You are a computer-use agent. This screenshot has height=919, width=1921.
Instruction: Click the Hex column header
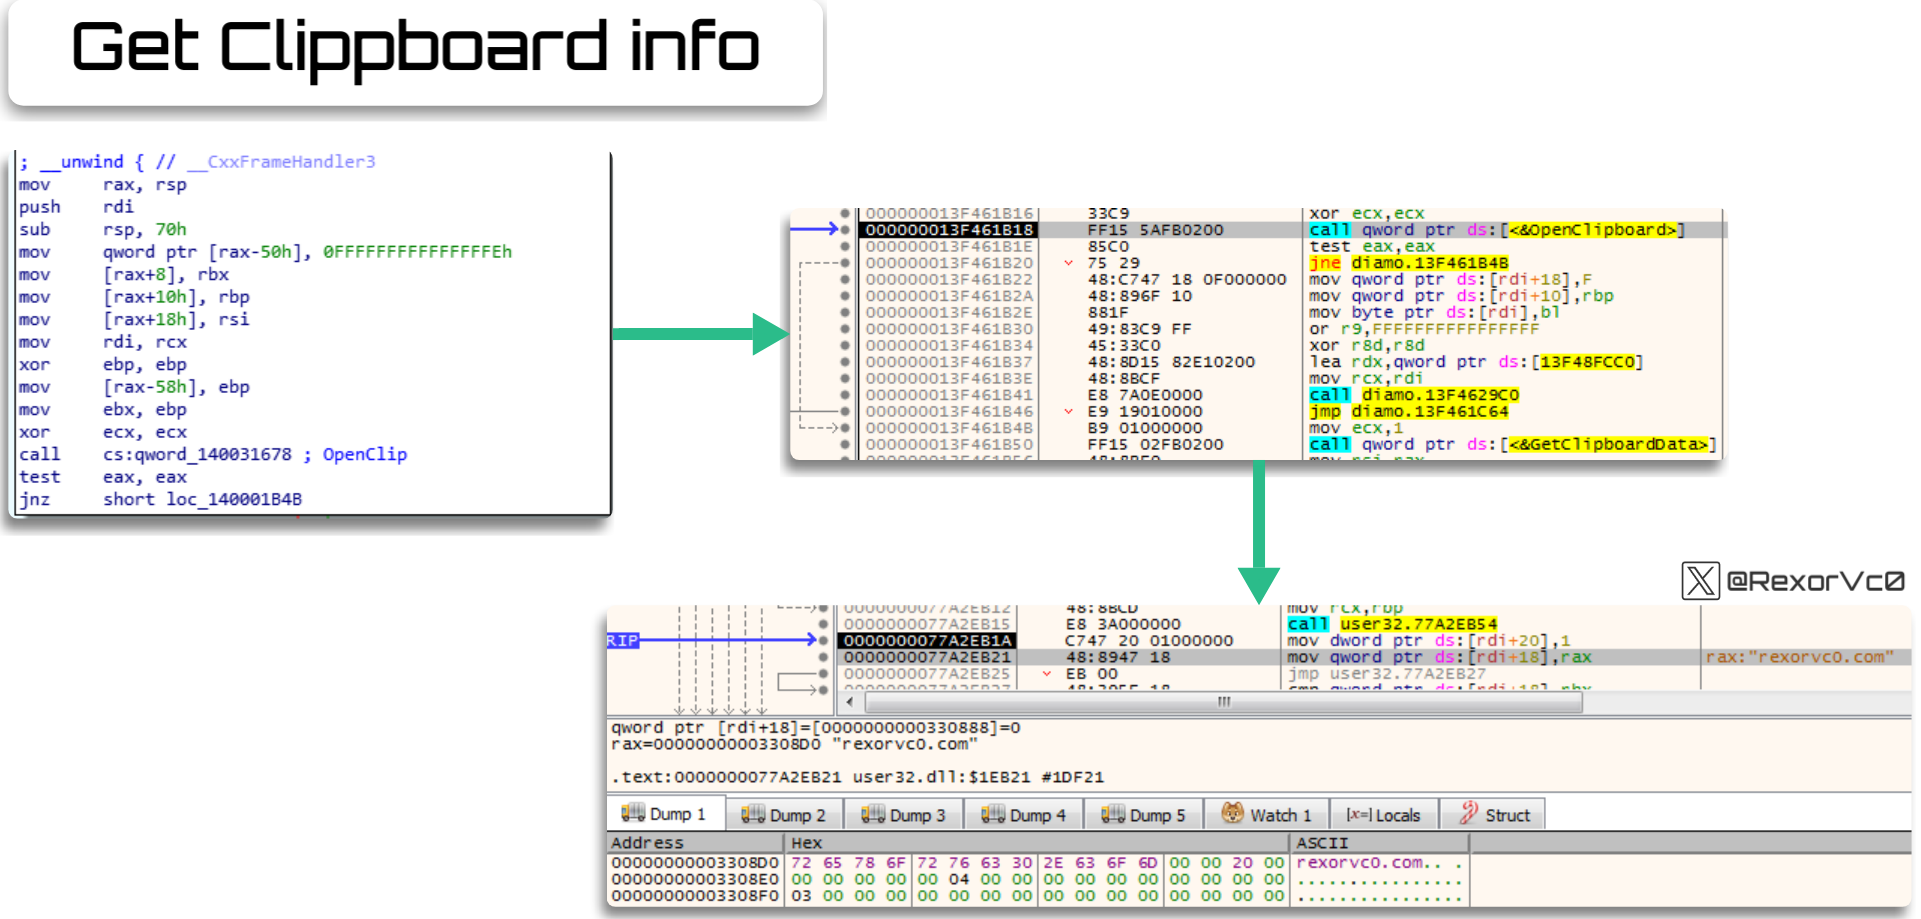click(806, 843)
